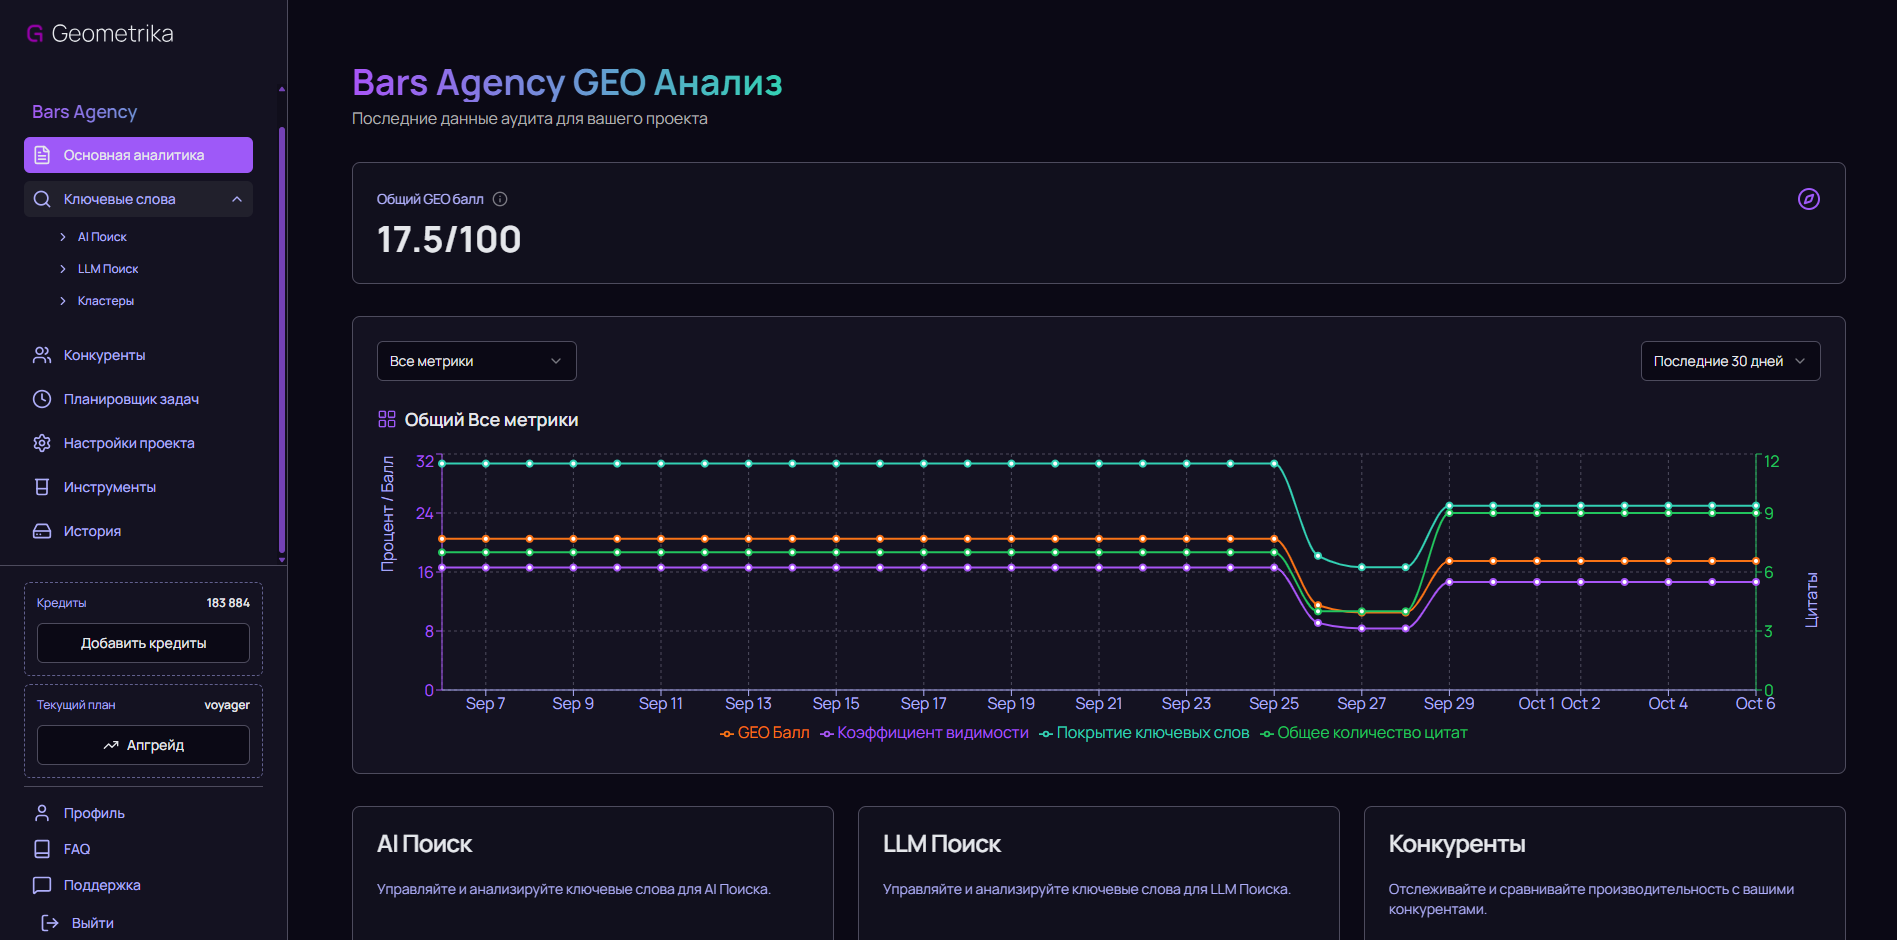Toggle Общее количество цитат legend entry

[1364, 733]
